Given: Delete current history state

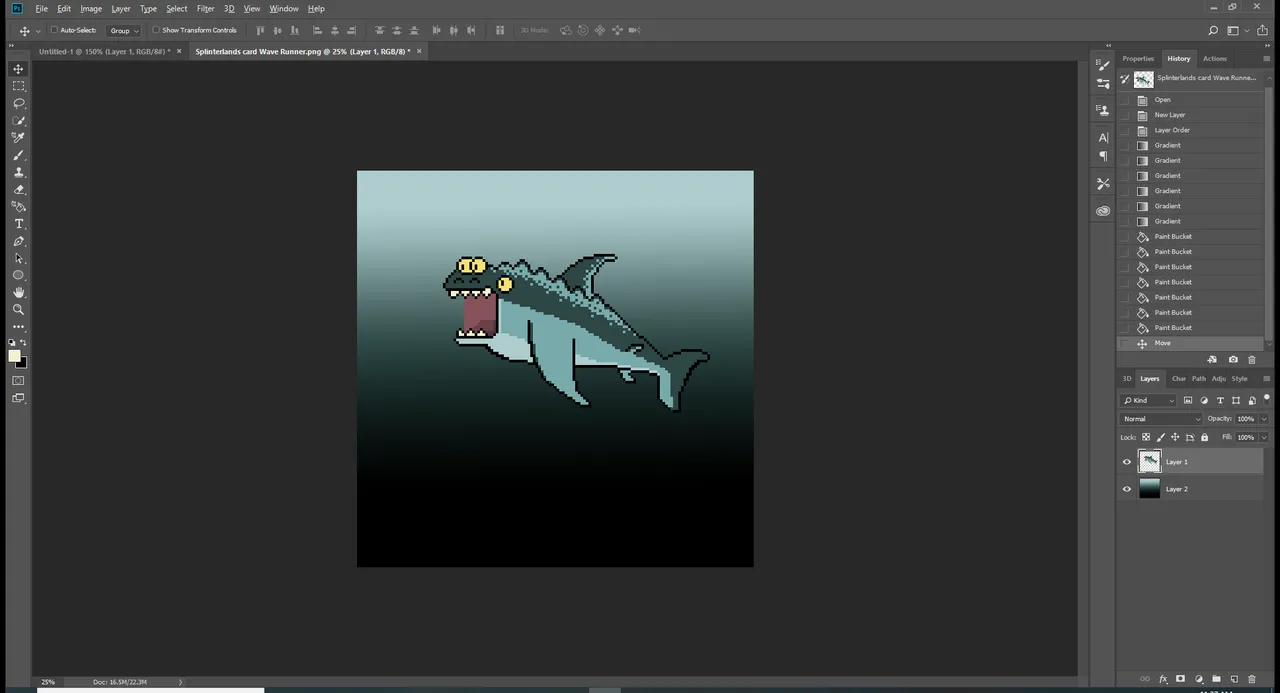Looking at the screenshot, I should (1251, 360).
